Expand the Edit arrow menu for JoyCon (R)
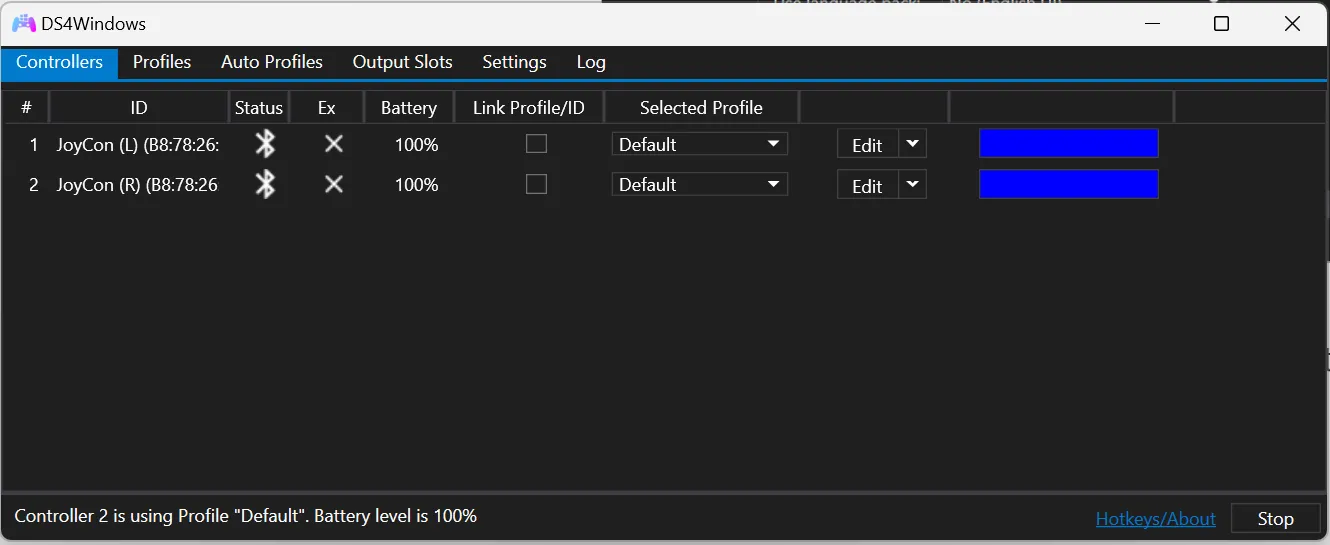This screenshot has height=545, width=1330. (912, 184)
